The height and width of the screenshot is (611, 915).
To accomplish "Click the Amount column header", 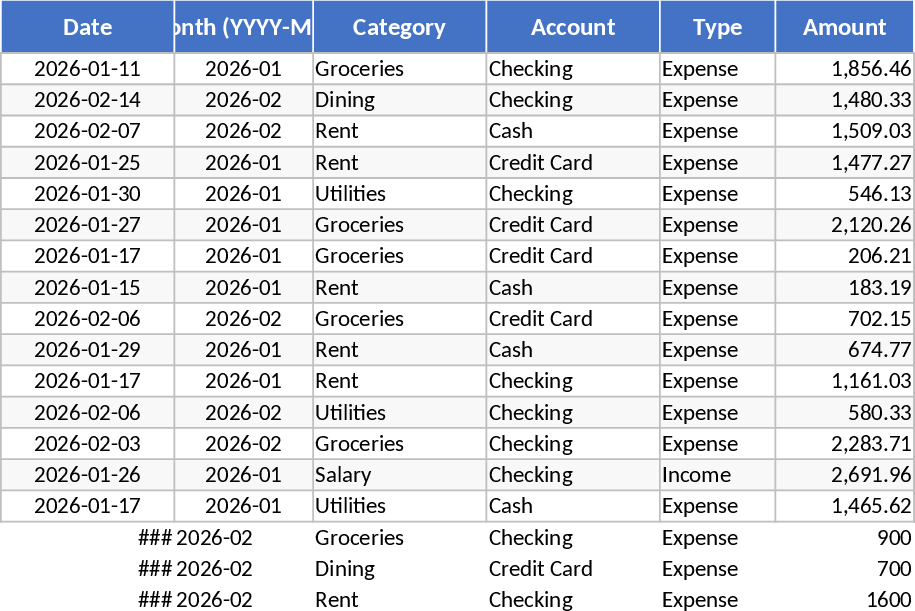I will [844, 27].
